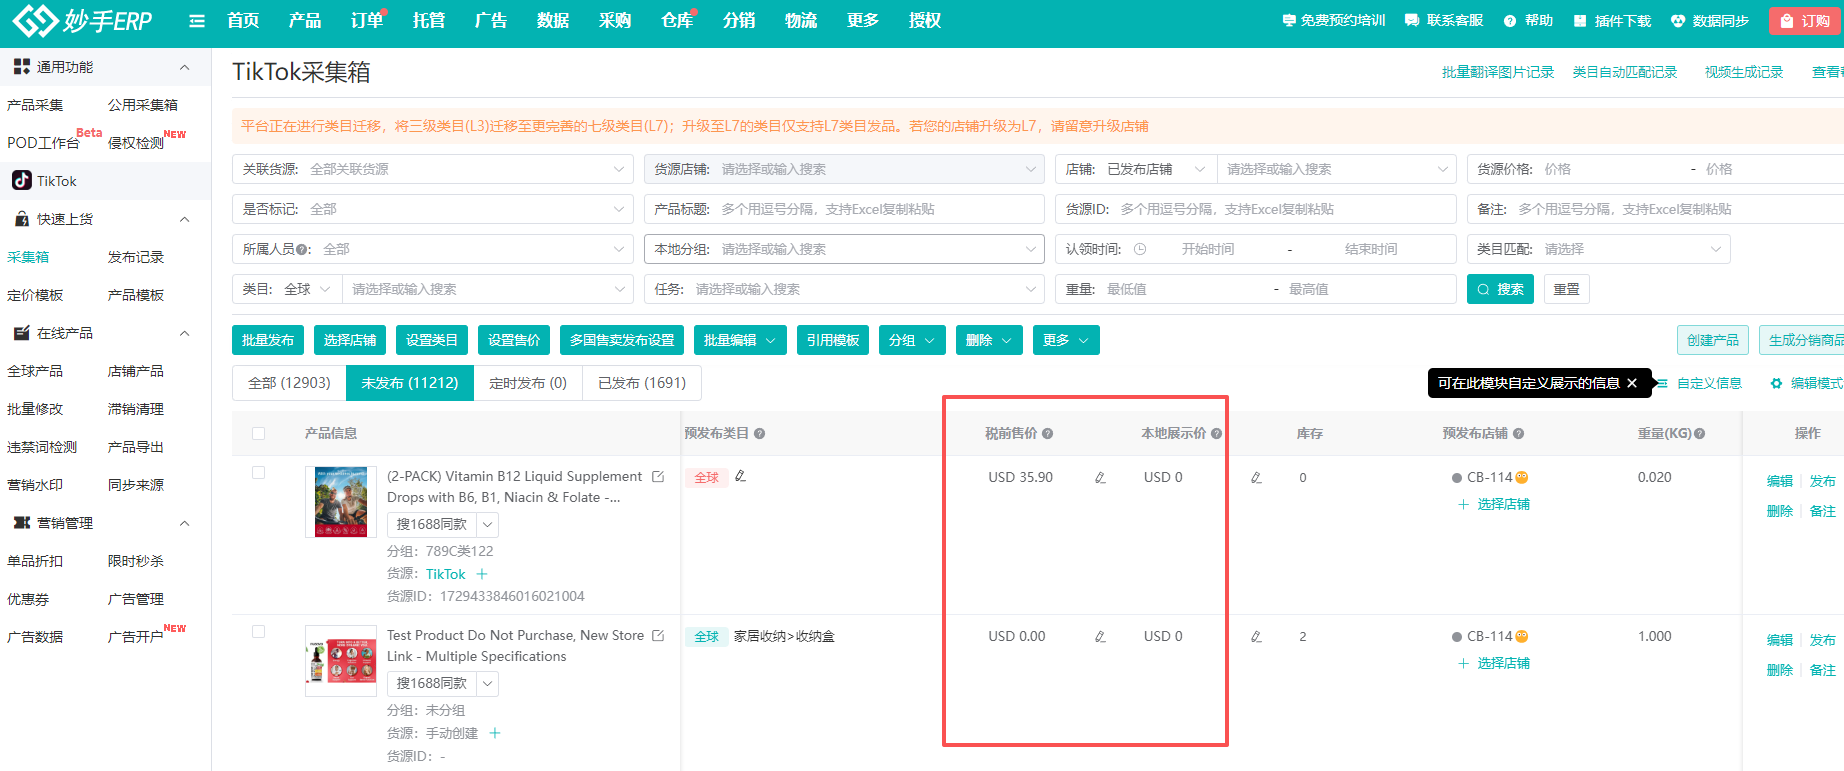Switch to the 已发布 (1691) tab
The width and height of the screenshot is (1844, 771).
point(642,383)
